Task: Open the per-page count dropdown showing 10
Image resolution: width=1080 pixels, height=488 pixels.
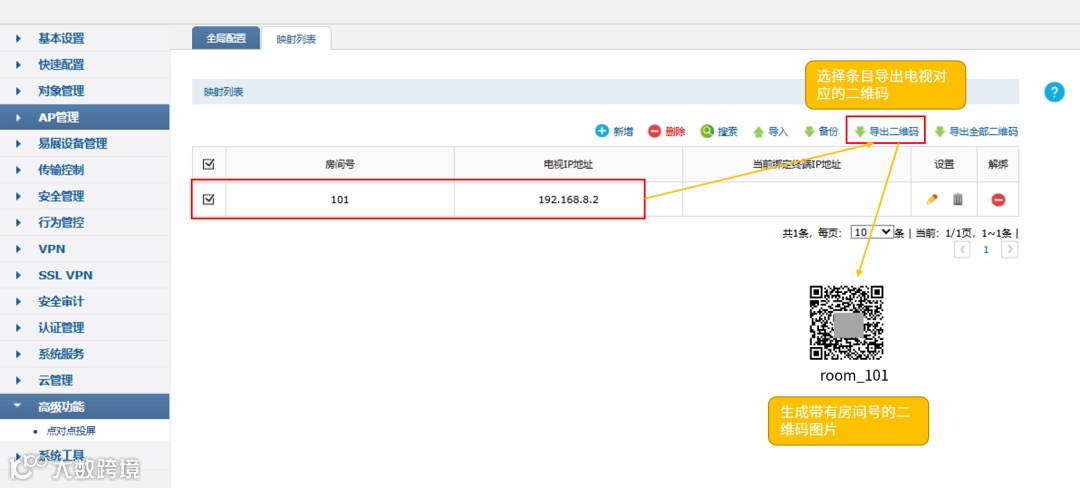Action: [872, 232]
